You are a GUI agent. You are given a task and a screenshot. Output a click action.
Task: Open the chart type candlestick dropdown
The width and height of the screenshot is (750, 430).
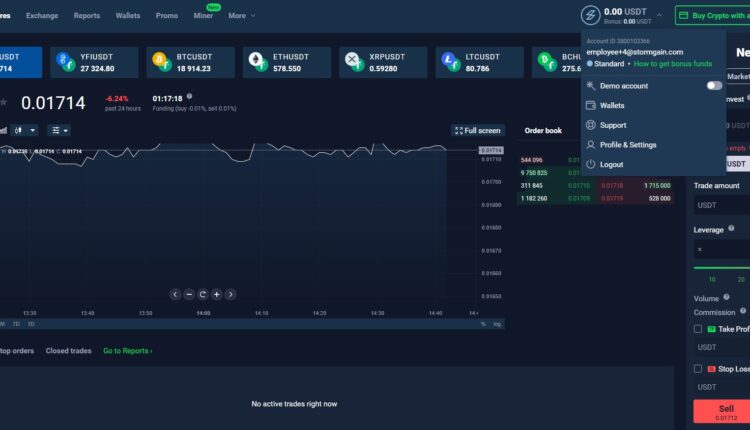click(25, 130)
